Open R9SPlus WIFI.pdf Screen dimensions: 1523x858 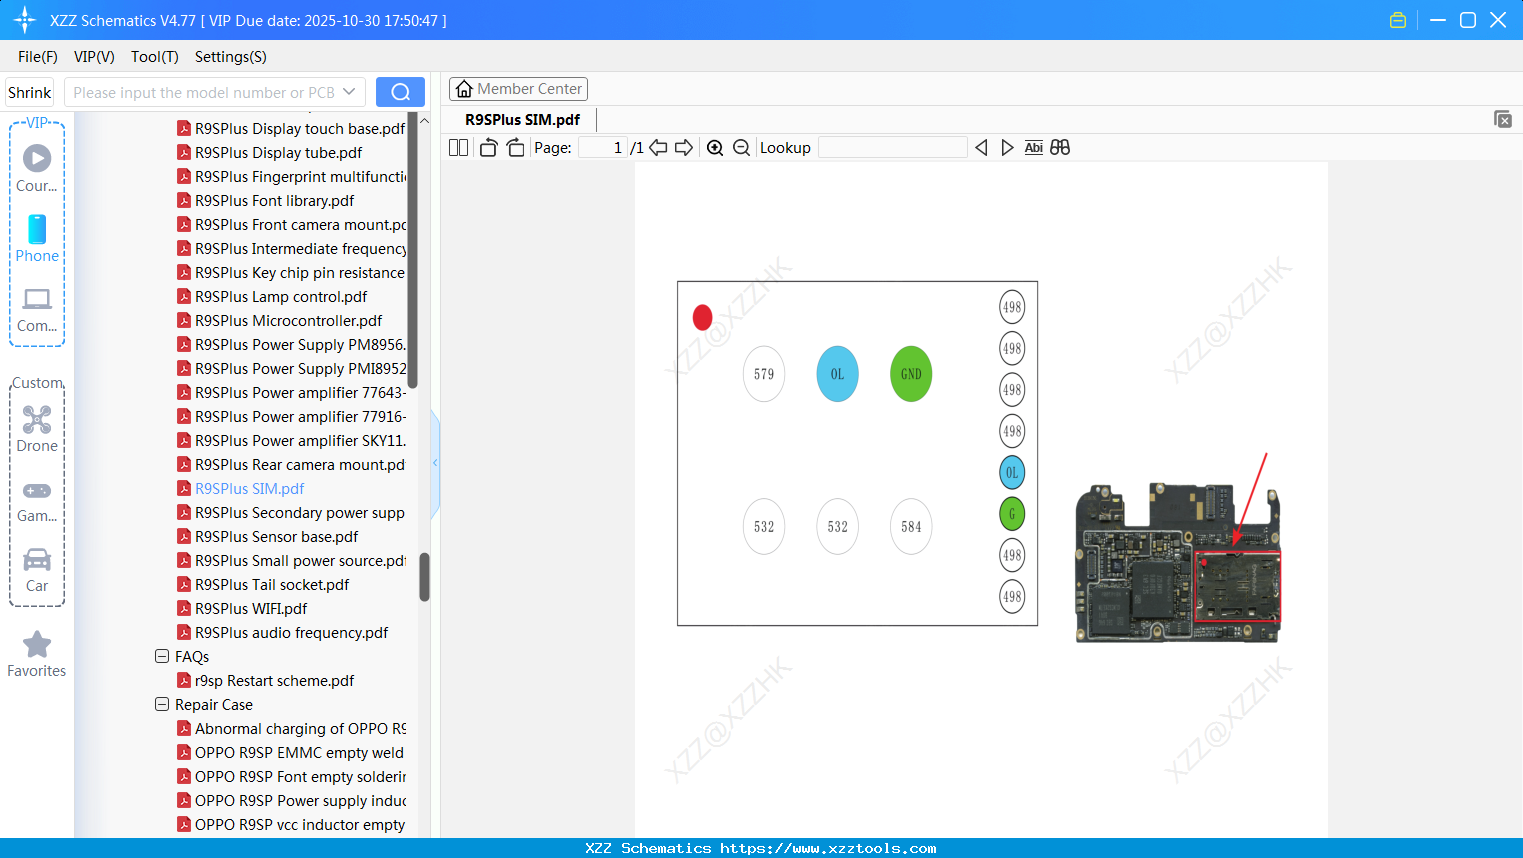(251, 608)
